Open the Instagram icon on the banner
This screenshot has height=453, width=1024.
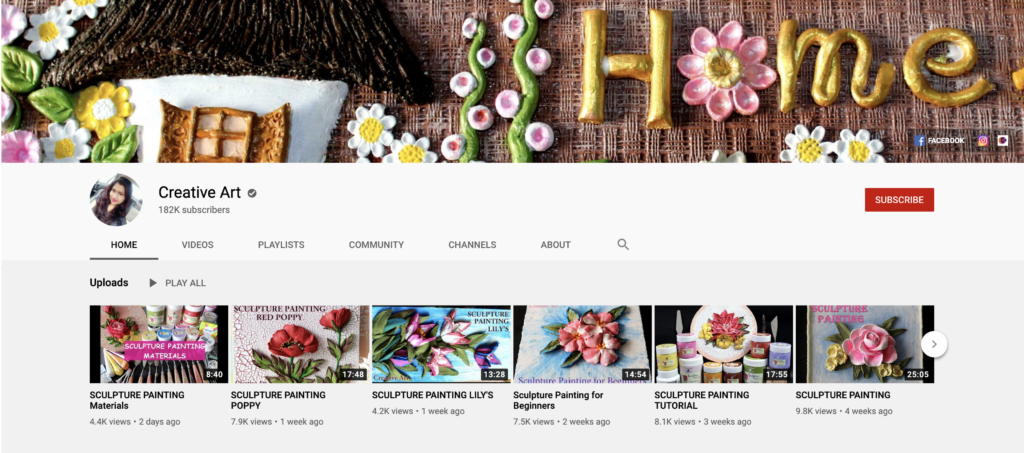(983, 141)
